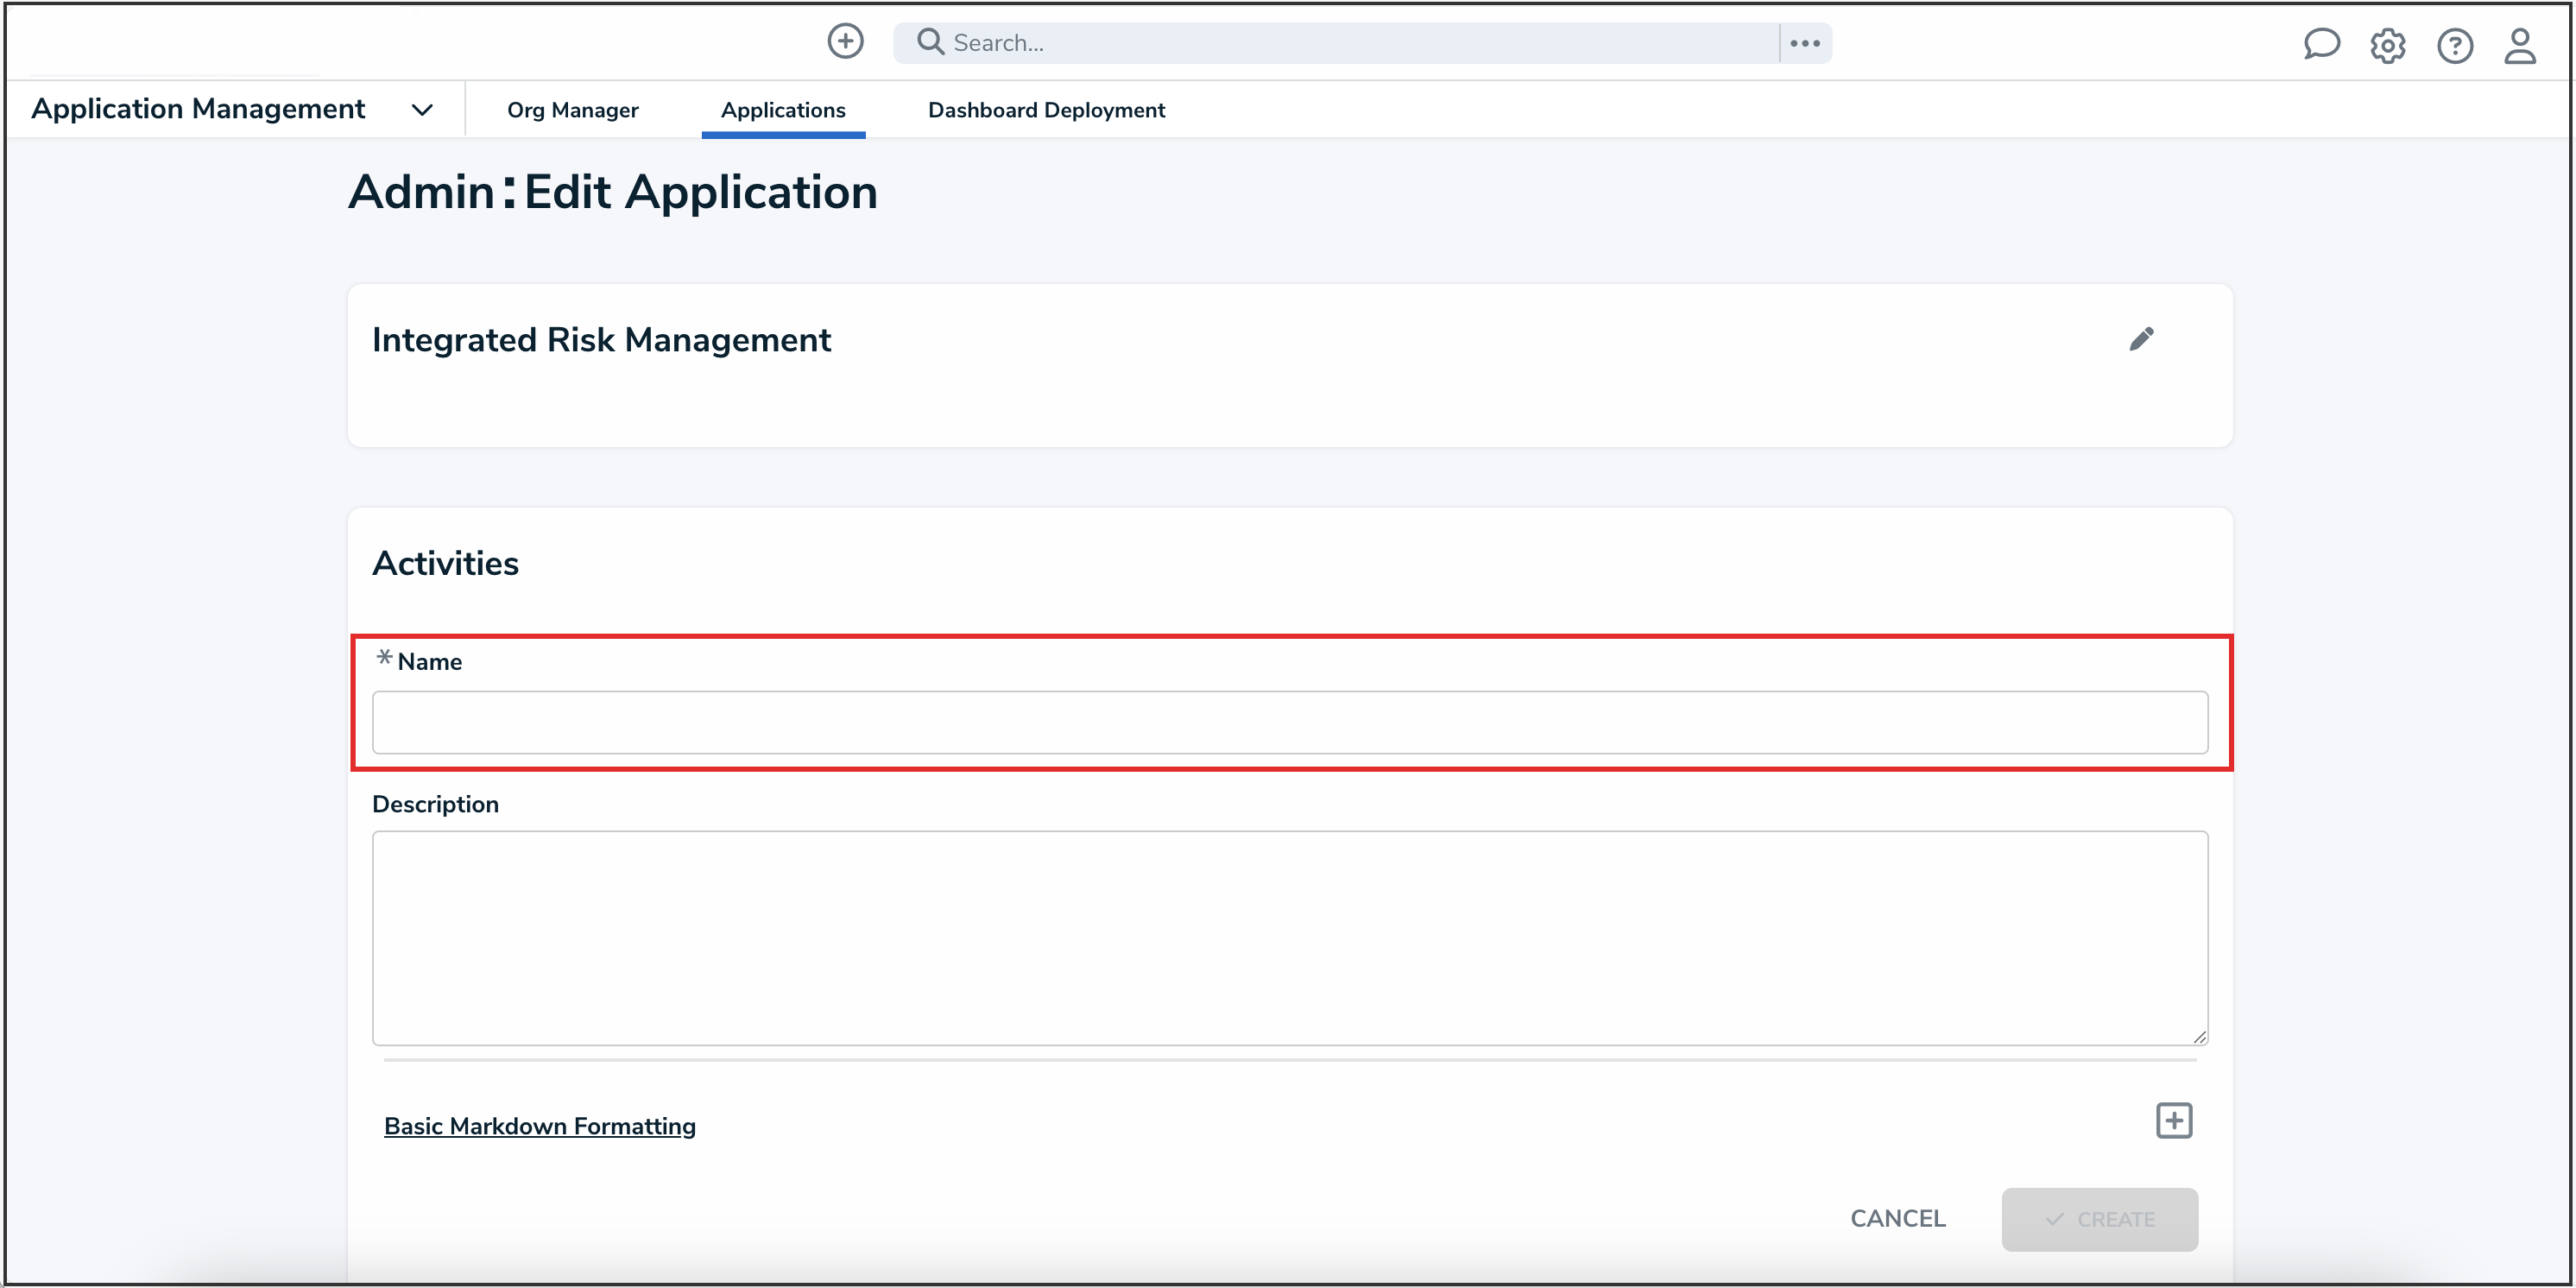Open the settings gear icon
Screen dimensions: 2576x1288
tap(2387, 45)
